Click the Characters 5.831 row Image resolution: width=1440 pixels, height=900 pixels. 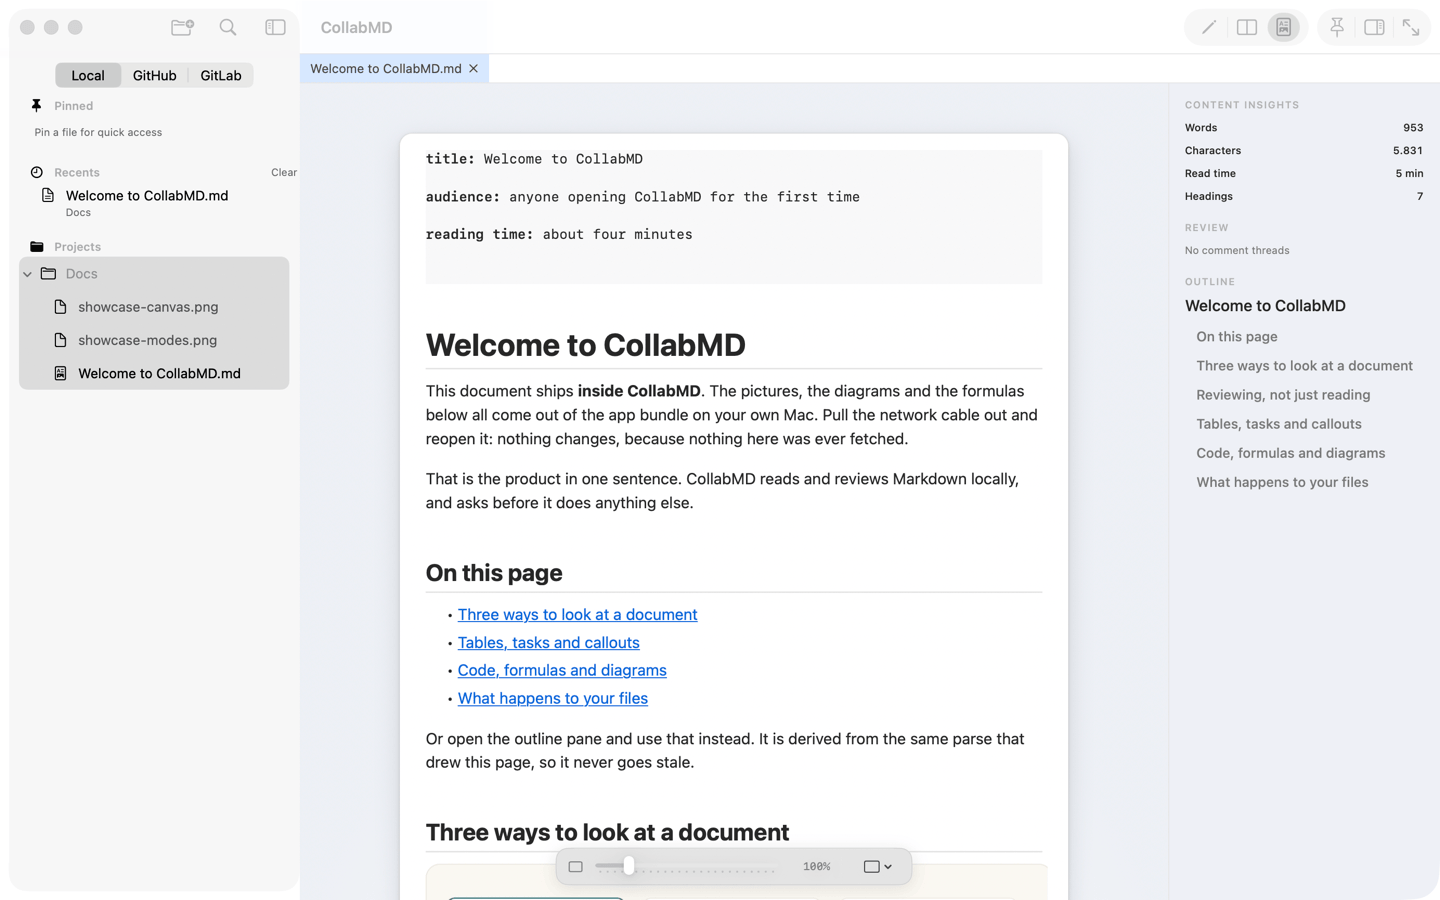pyautogui.click(x=1304, y=151)
